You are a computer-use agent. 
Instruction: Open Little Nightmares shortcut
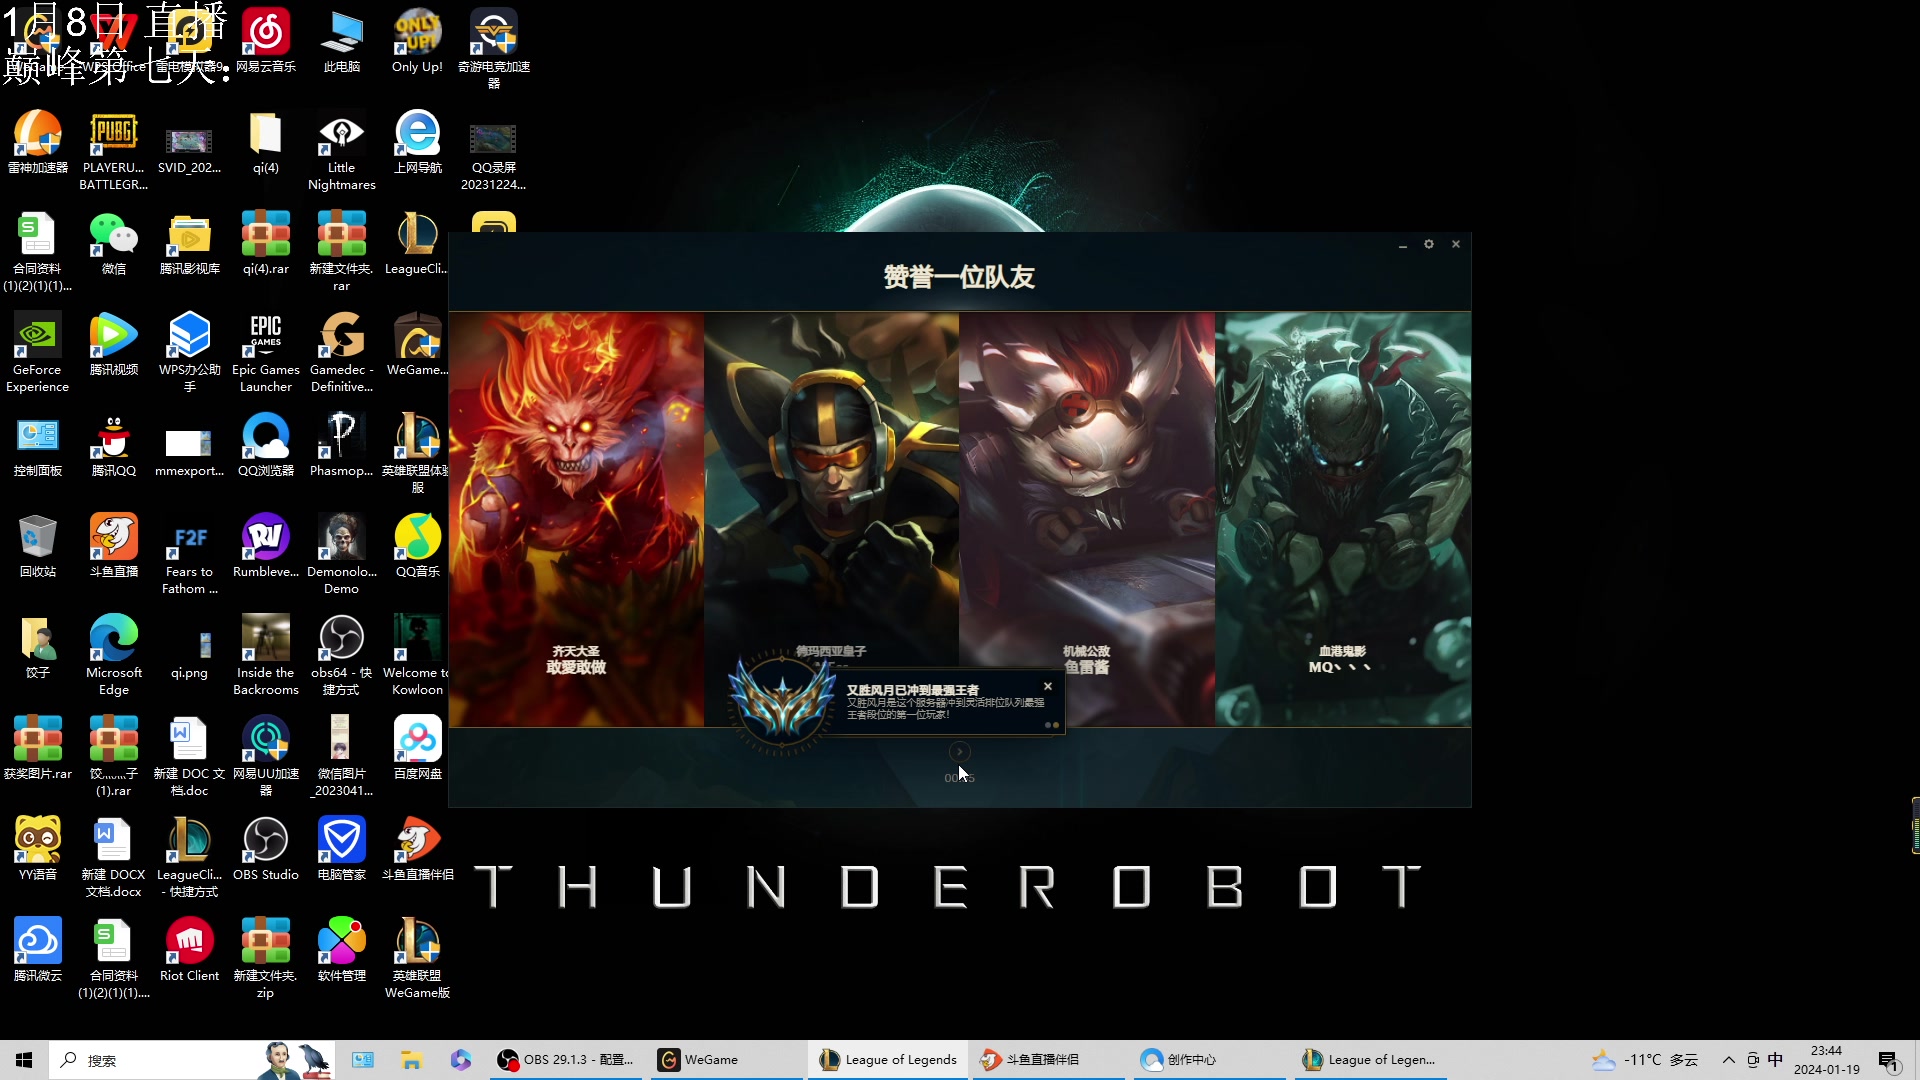[342, 151]
